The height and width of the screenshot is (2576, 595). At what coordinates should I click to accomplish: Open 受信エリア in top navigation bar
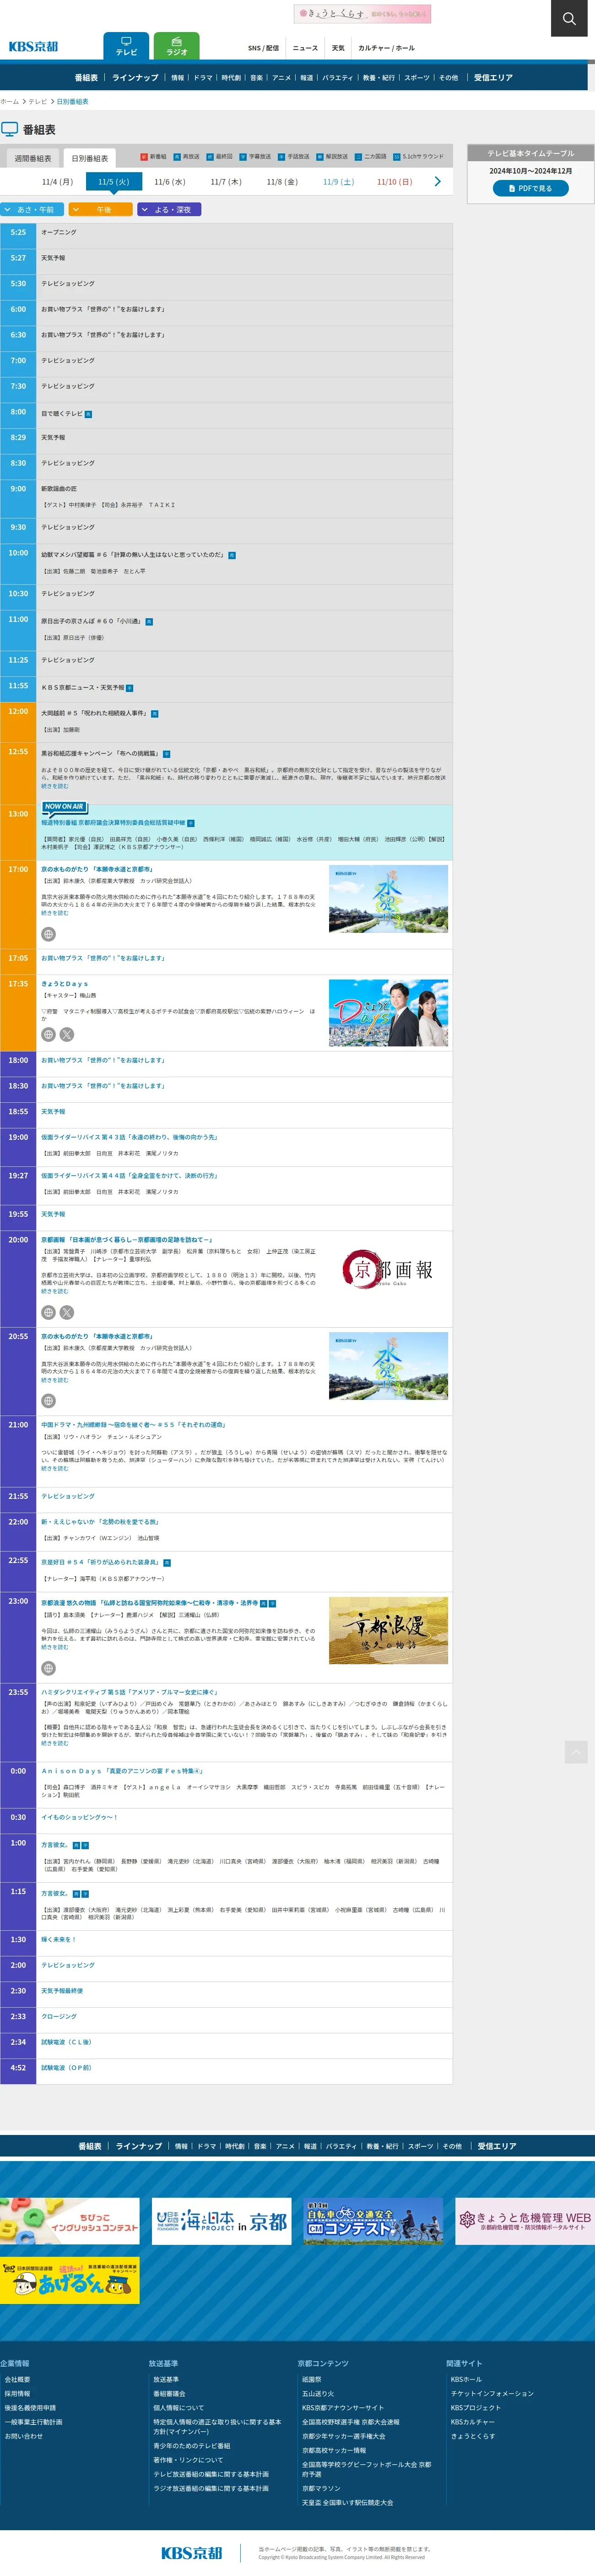click(493, 78)
